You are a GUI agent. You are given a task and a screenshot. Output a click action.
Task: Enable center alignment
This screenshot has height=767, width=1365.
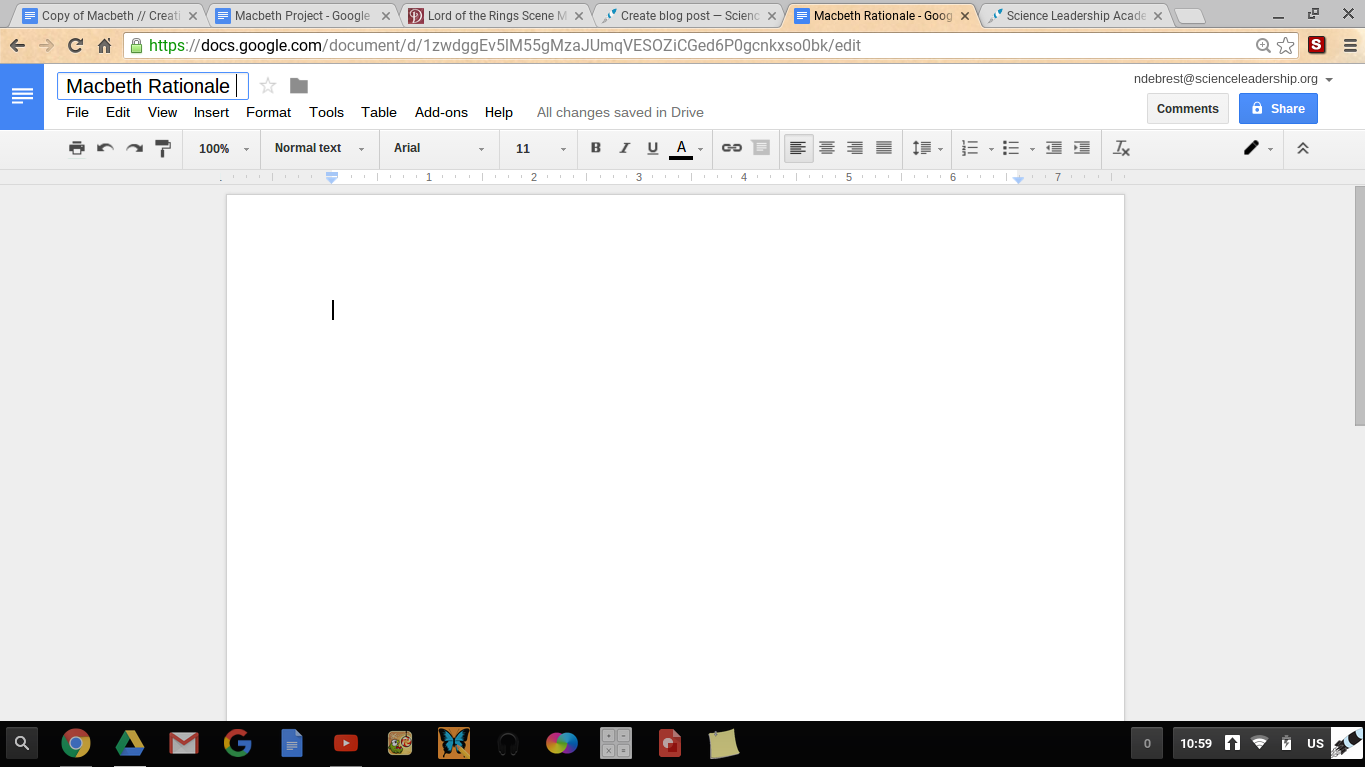[827, 148]
